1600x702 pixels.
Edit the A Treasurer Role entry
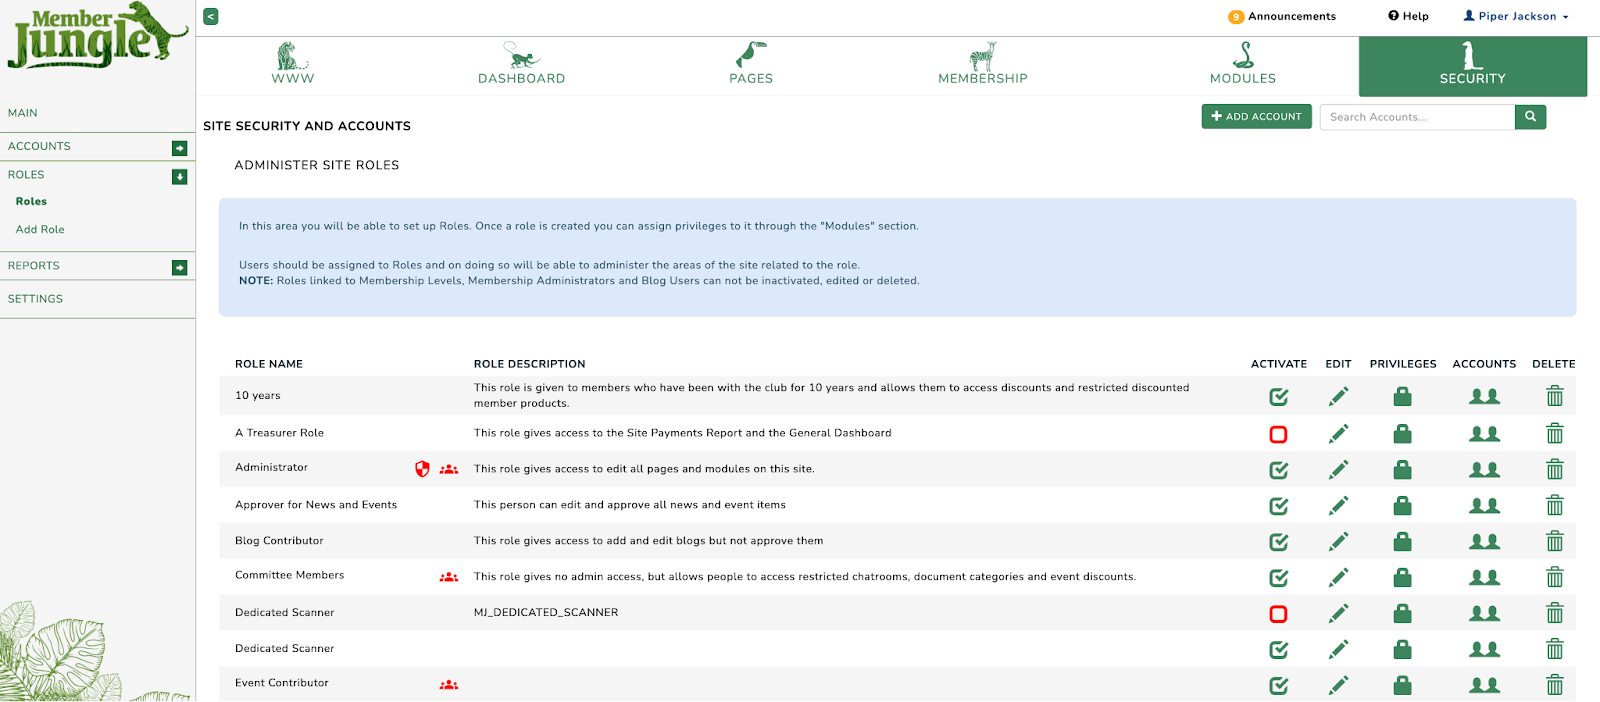point(1338,433)
